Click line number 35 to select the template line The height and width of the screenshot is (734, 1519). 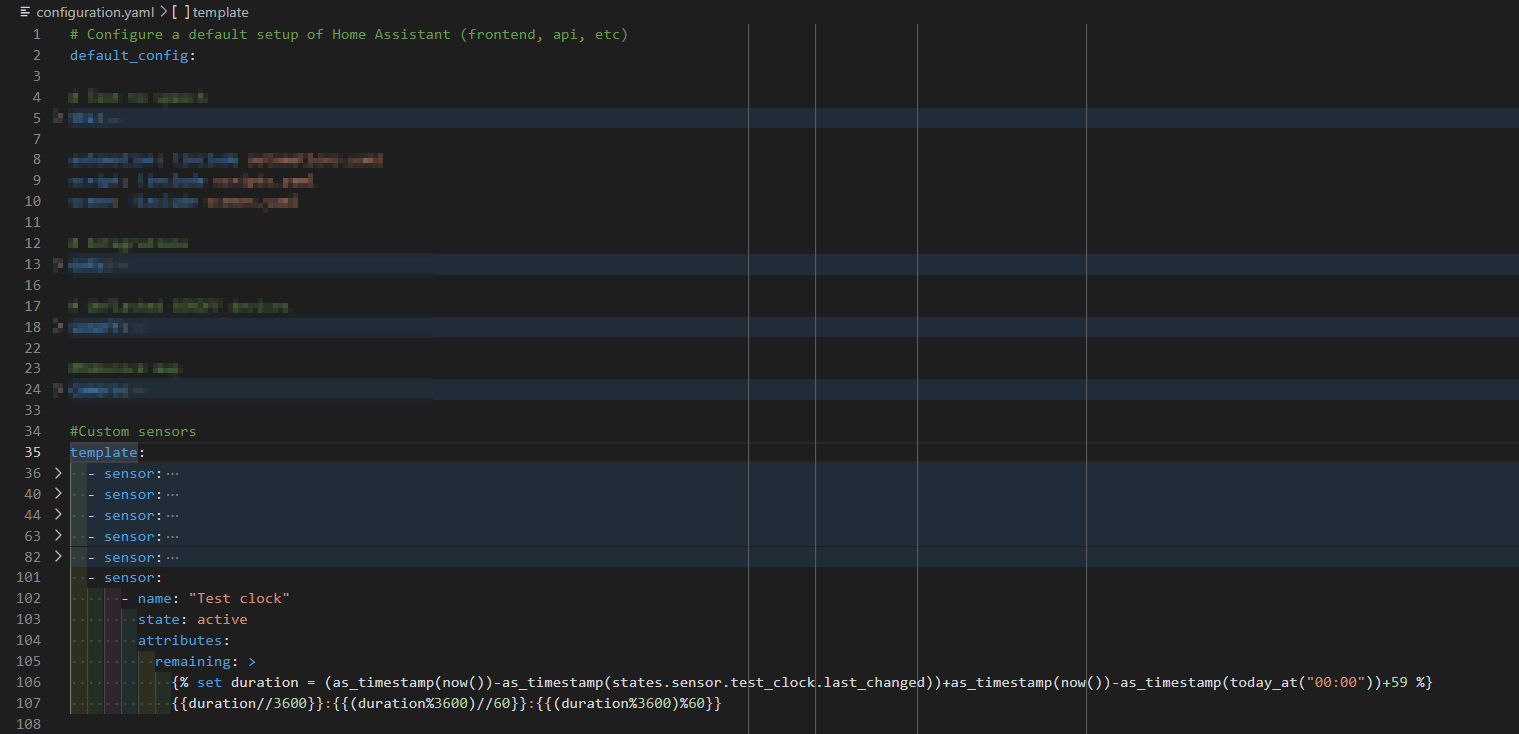tap(33, 452)
